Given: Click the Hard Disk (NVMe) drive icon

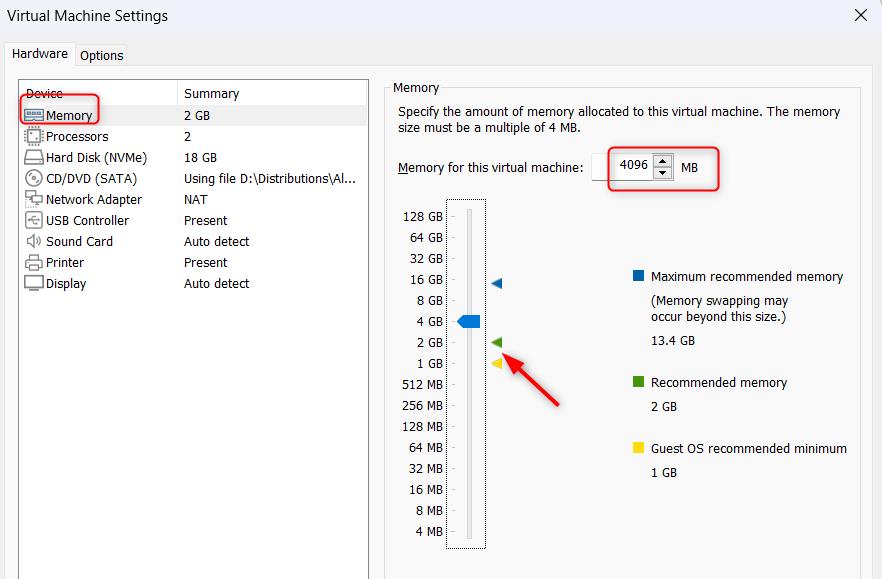Looking at the screenshot, I should 34,157.
